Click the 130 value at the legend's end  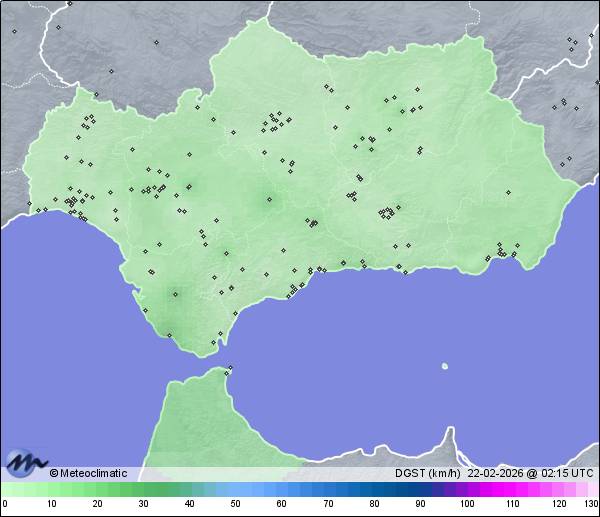pos(591,504)
